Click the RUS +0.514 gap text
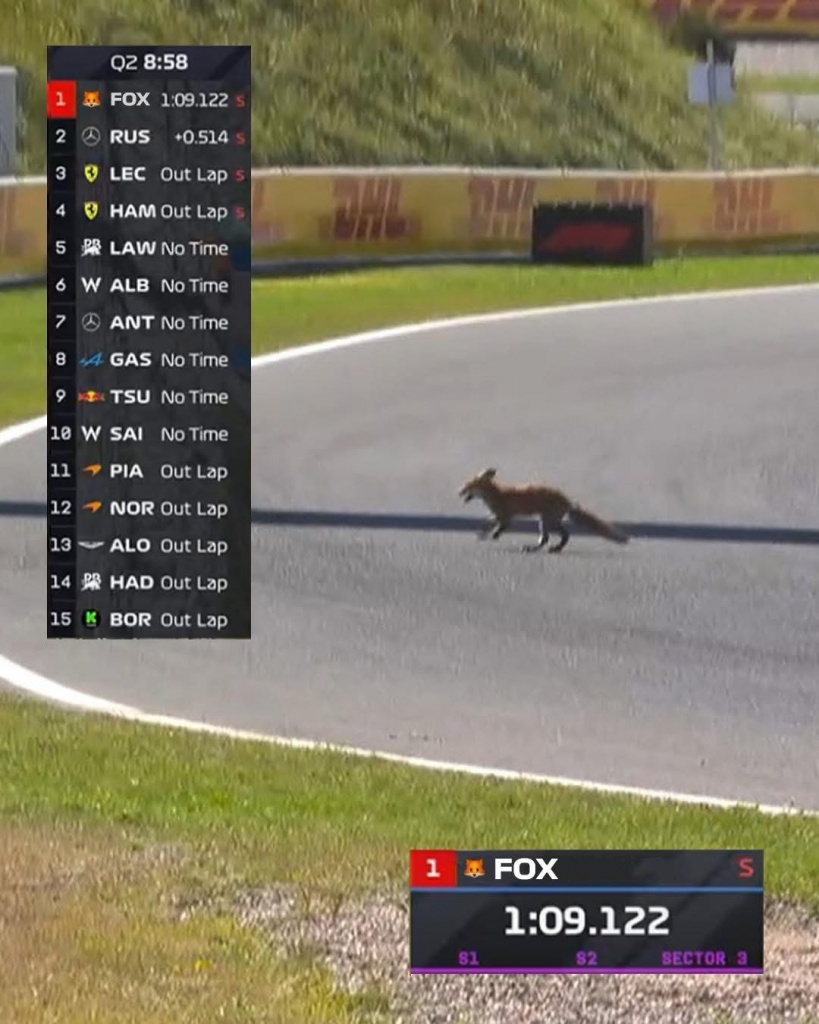 pos(201,137)
